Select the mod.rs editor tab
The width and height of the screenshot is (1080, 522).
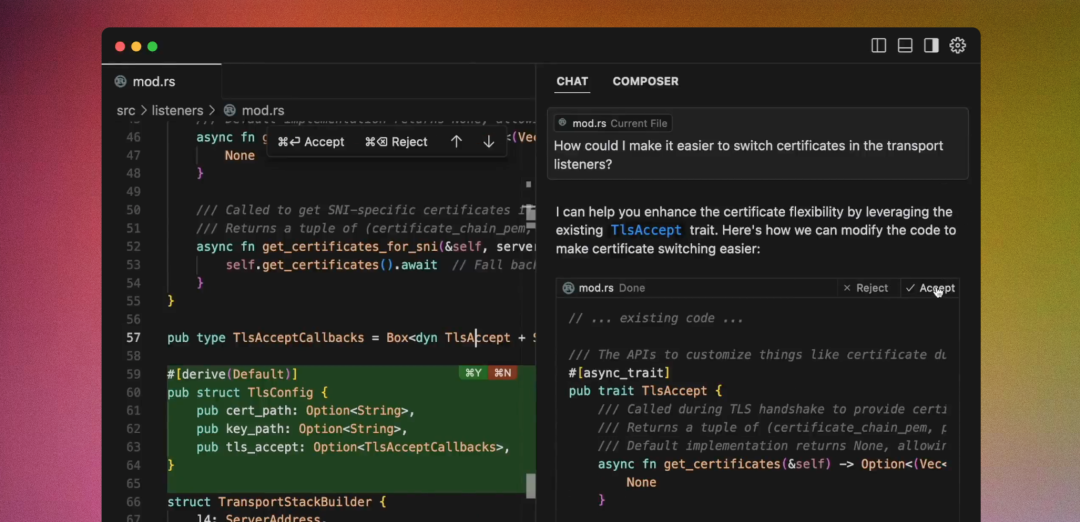click(x=162, y=81)
